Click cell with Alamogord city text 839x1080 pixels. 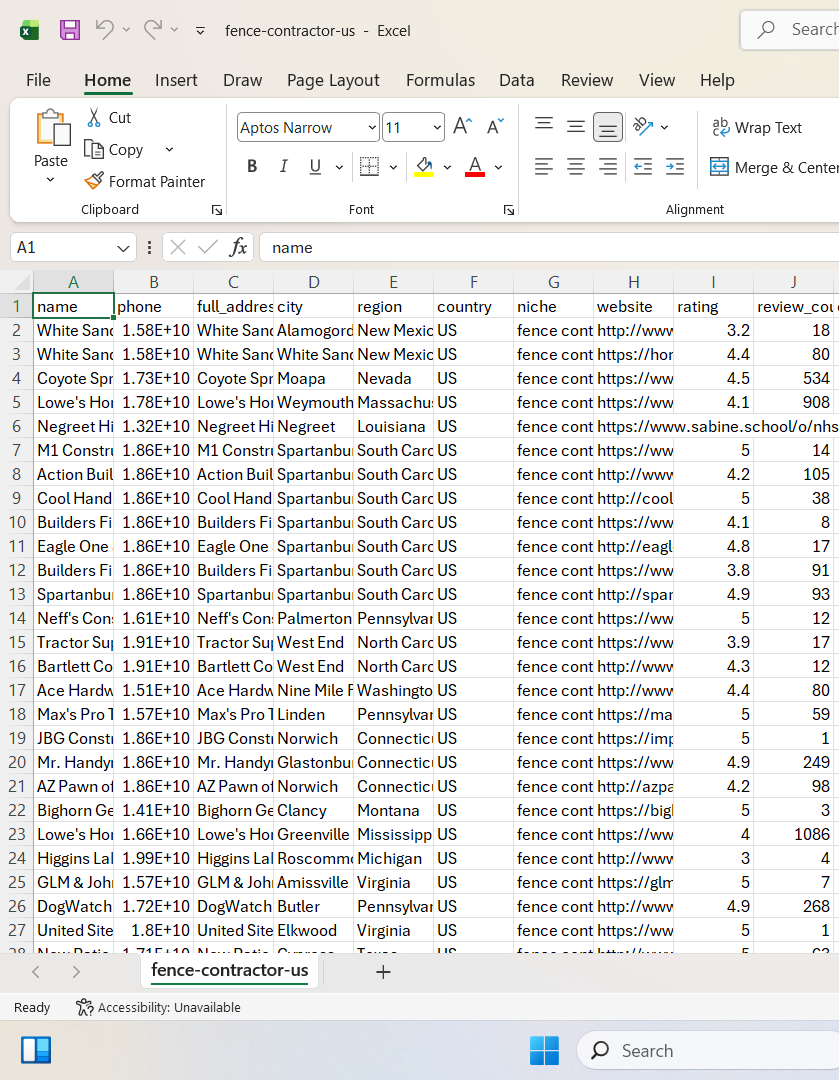tap(313, 331)
